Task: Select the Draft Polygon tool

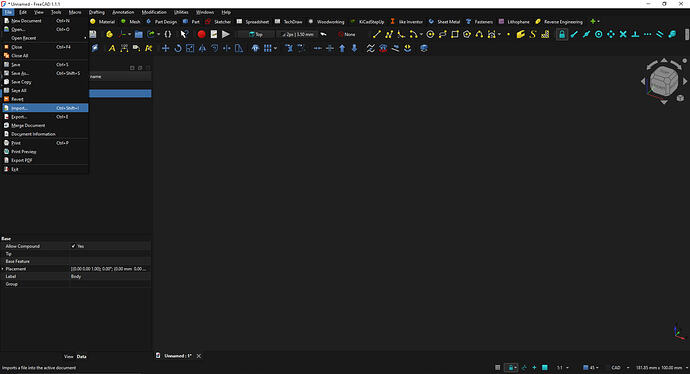Action: [x=467, y=34]
